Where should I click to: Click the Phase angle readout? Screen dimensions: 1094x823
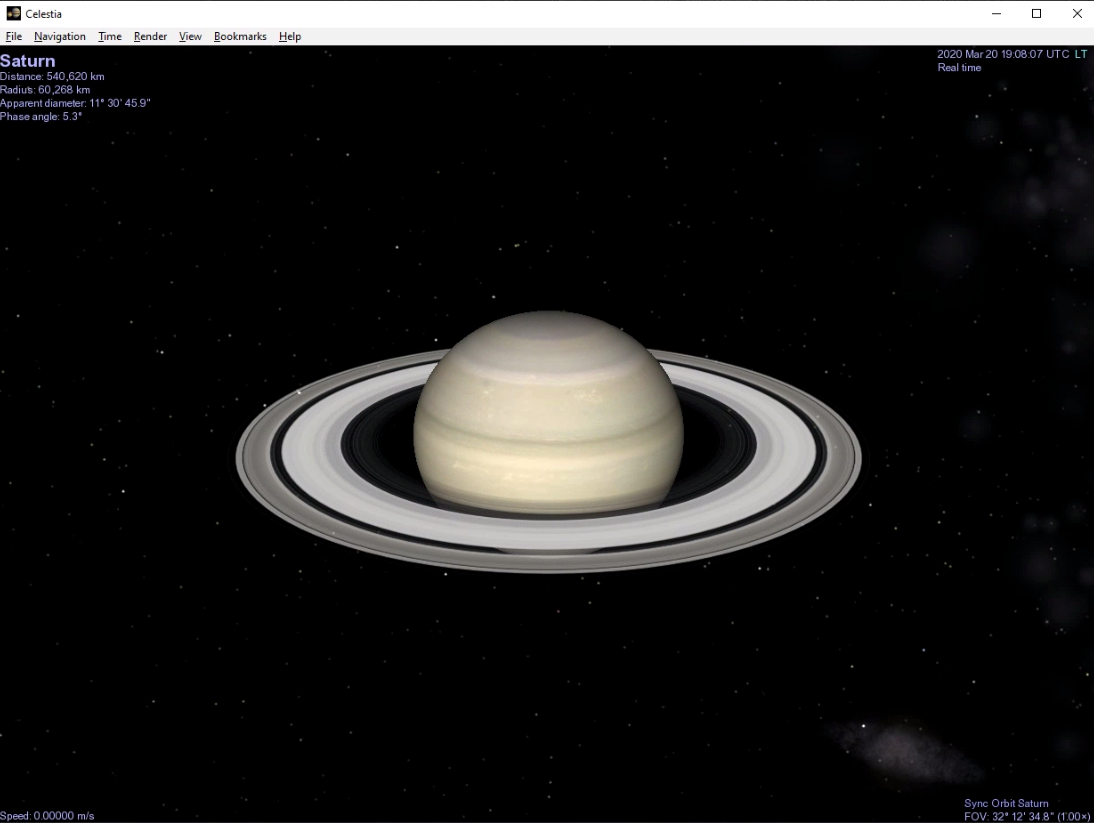[x=41, y=116]
